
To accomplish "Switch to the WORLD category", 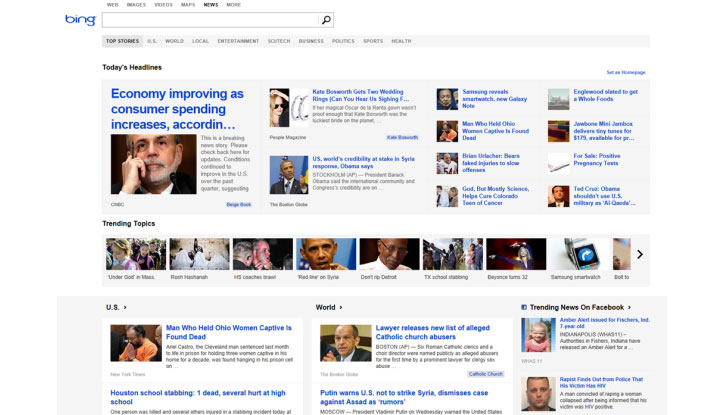I will [x=175, y=41].
